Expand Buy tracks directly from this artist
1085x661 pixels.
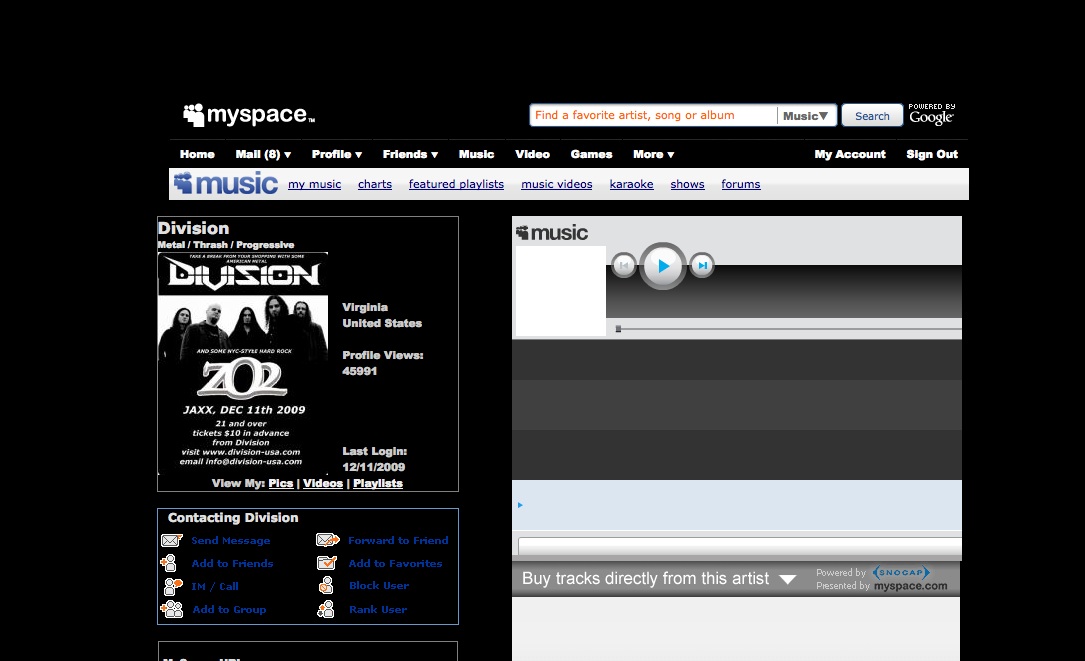[x=659, y=579]
